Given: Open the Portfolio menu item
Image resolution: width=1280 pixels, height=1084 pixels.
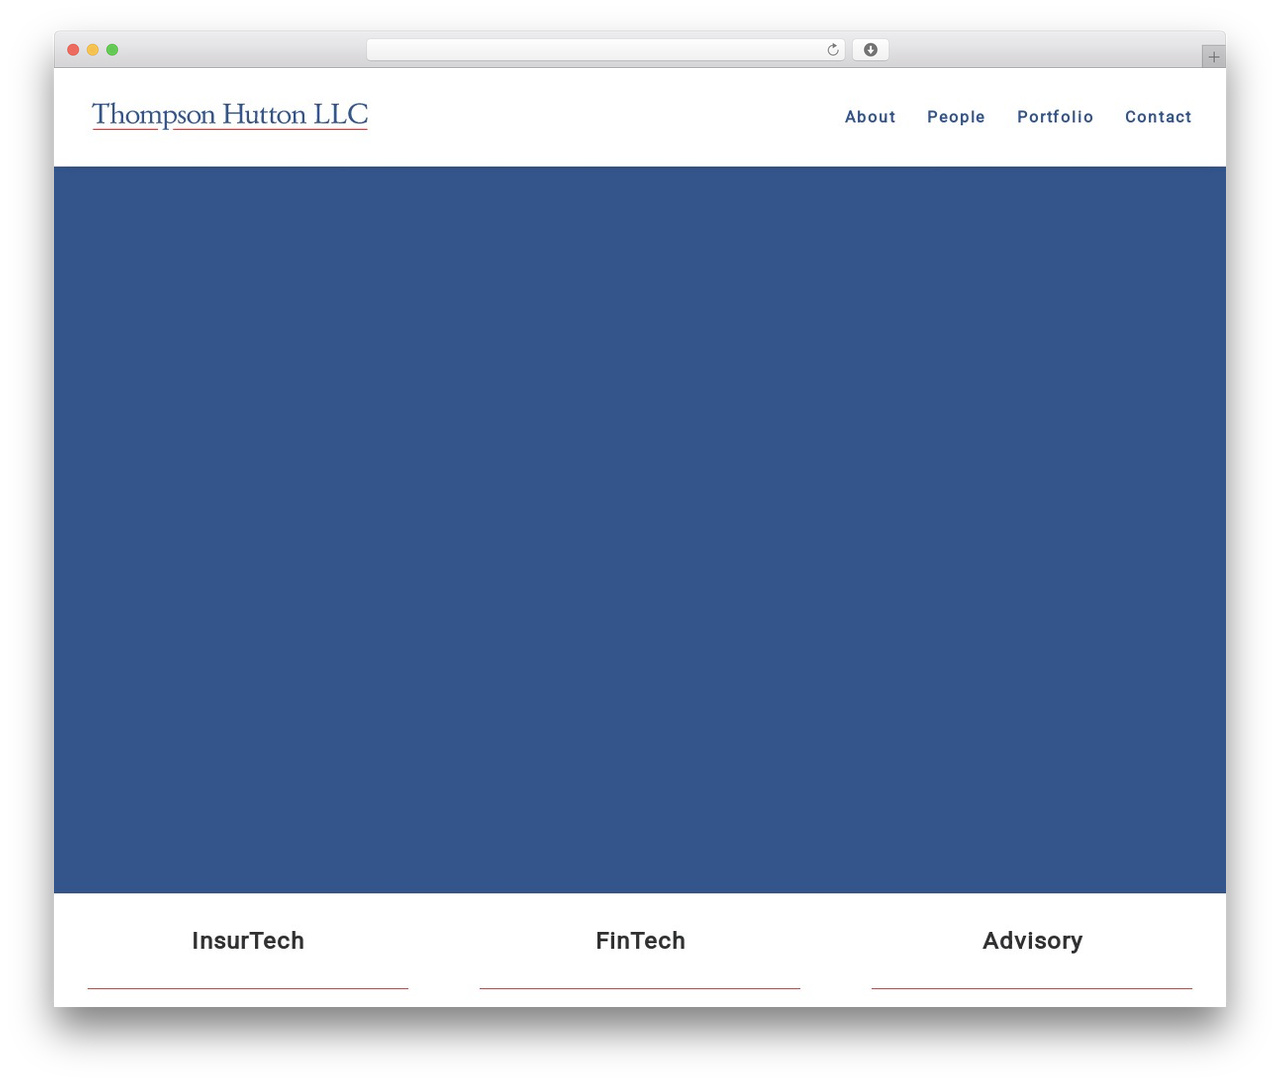Looking at the screenshot, I should pos(1055,117).
